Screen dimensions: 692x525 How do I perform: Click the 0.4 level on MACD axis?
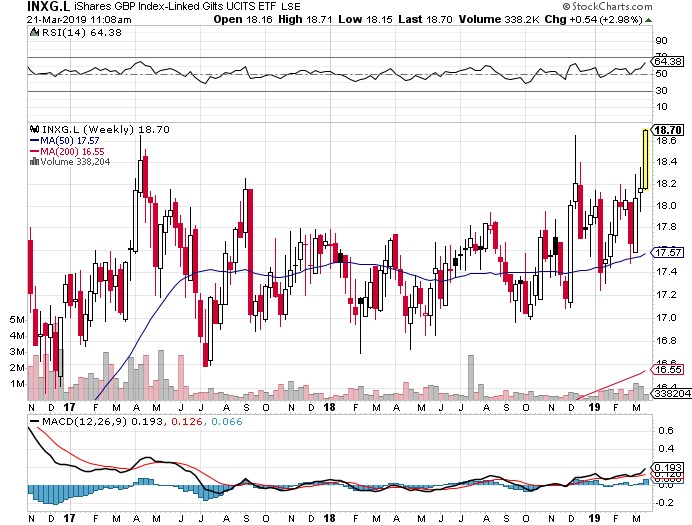point(666,449)
